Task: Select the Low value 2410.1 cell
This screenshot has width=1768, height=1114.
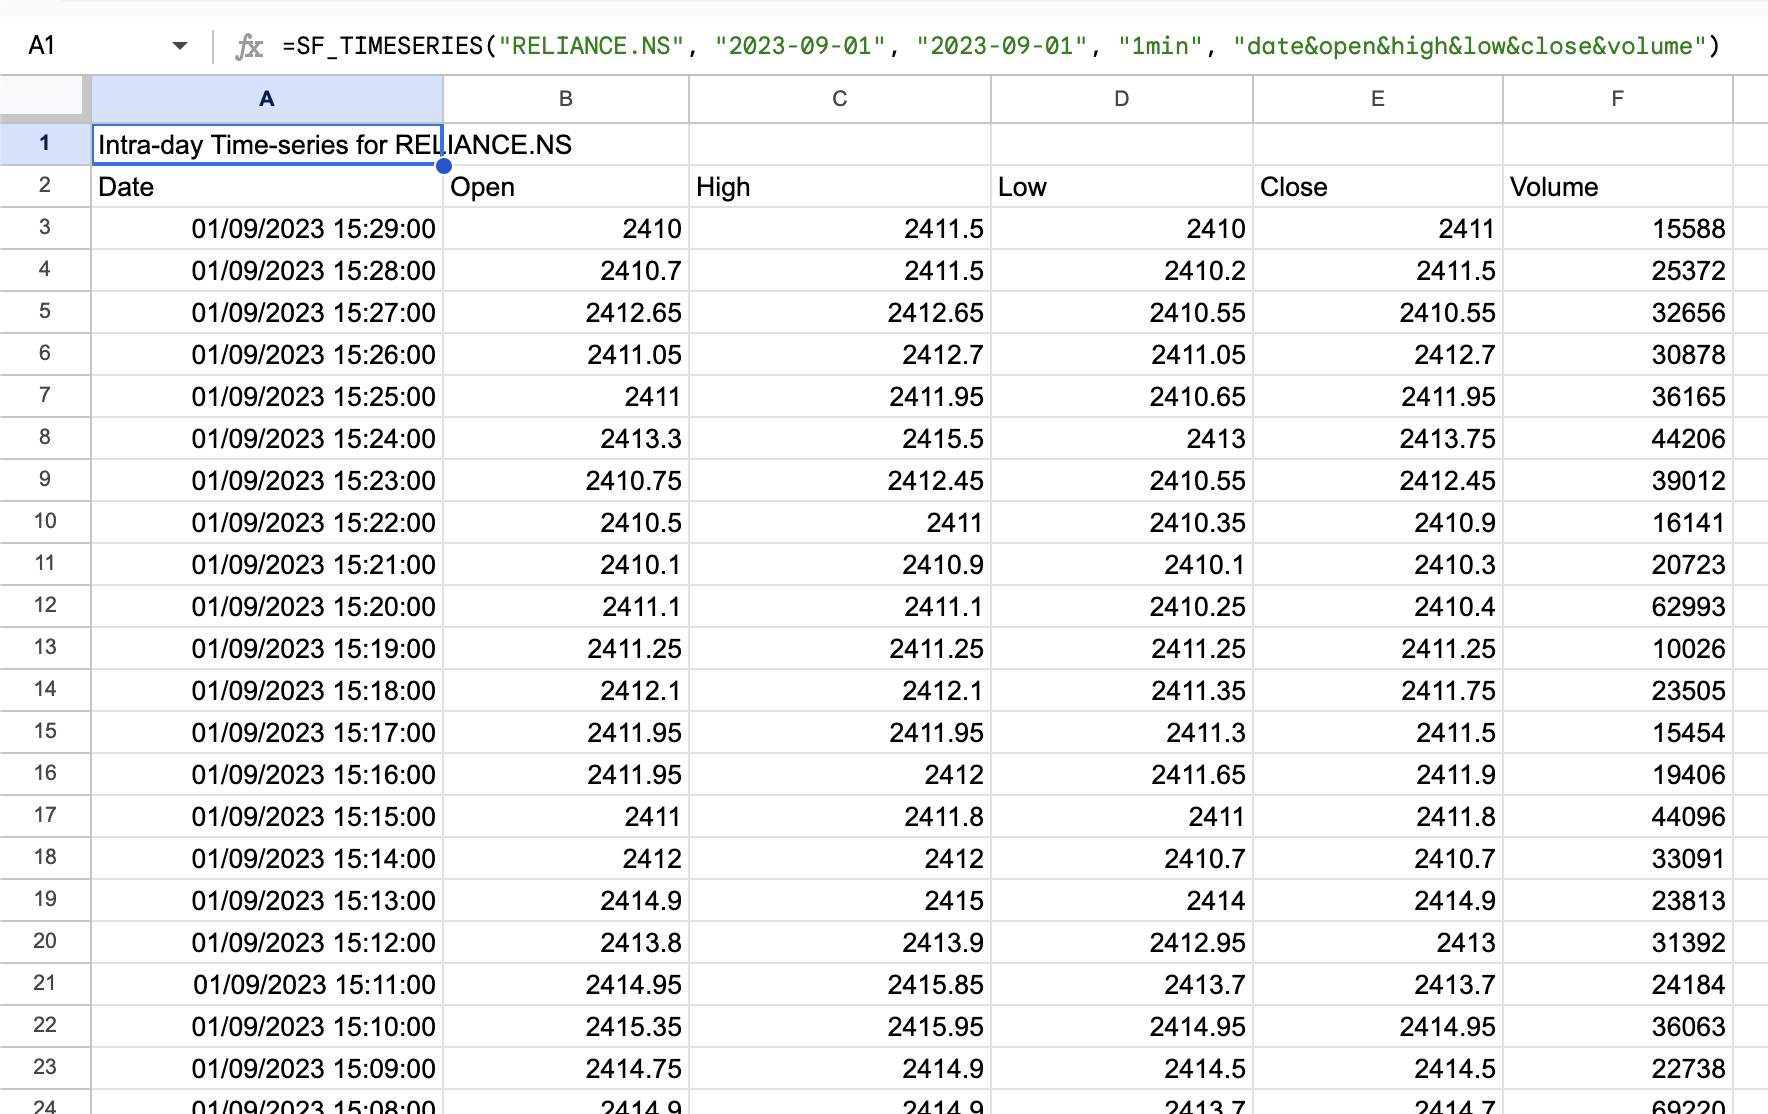Action: click(1120, 564)
